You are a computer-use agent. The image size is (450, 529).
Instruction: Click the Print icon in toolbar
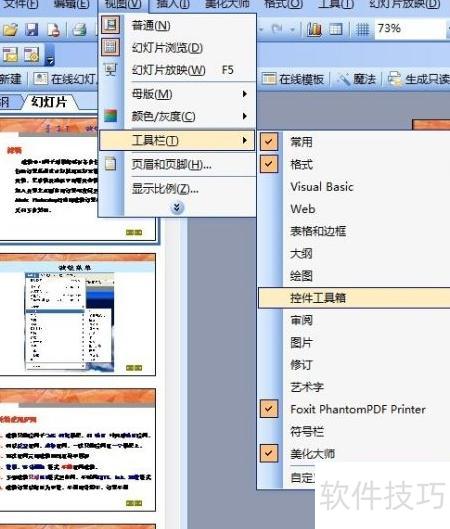coord(80,29)
